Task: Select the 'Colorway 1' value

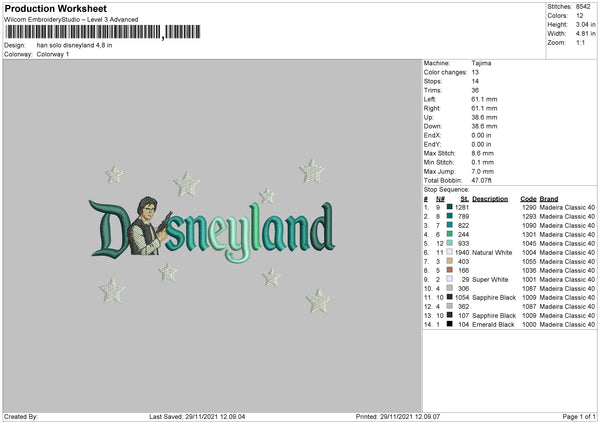Action: tap(53, 54)
